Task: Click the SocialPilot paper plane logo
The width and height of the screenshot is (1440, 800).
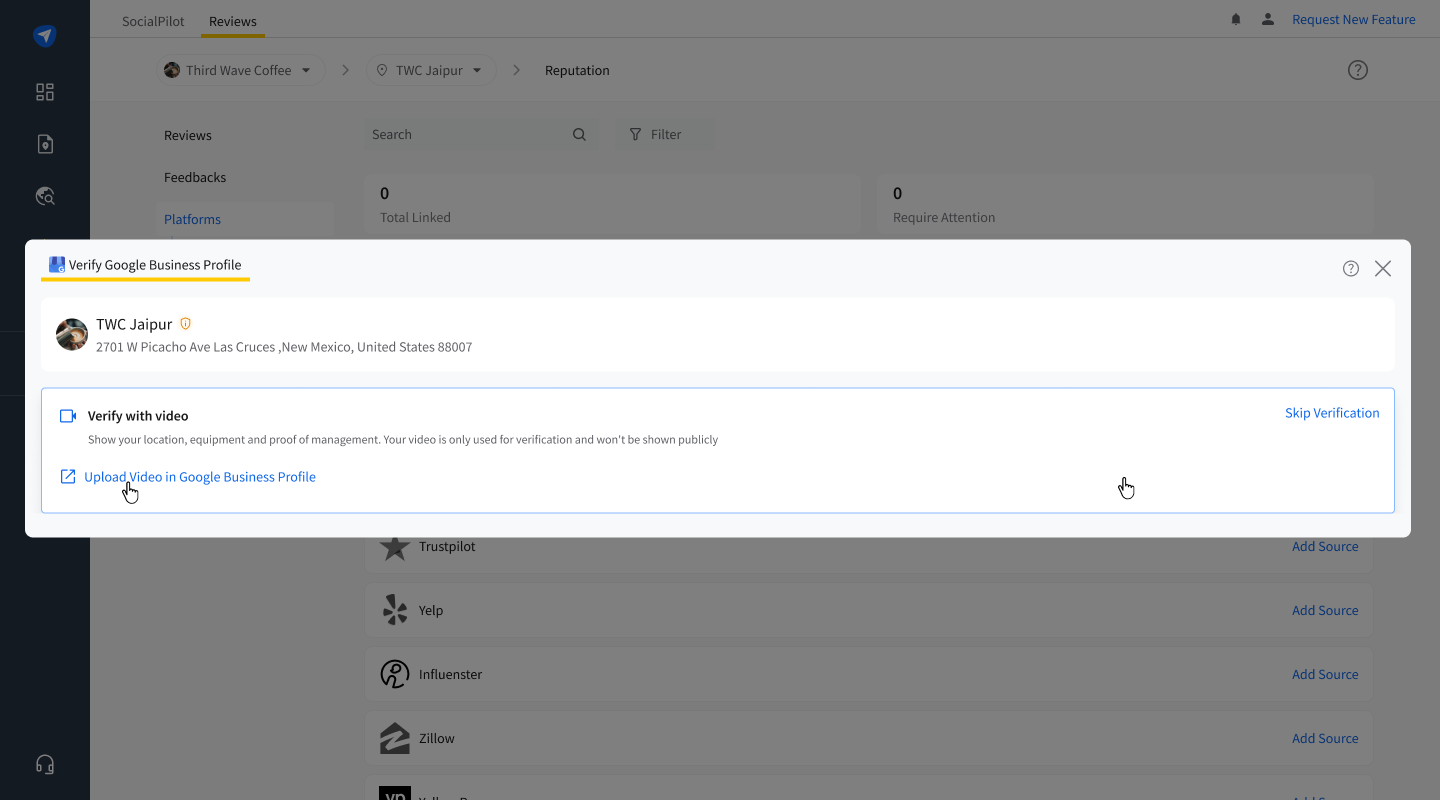Action: 45,36
